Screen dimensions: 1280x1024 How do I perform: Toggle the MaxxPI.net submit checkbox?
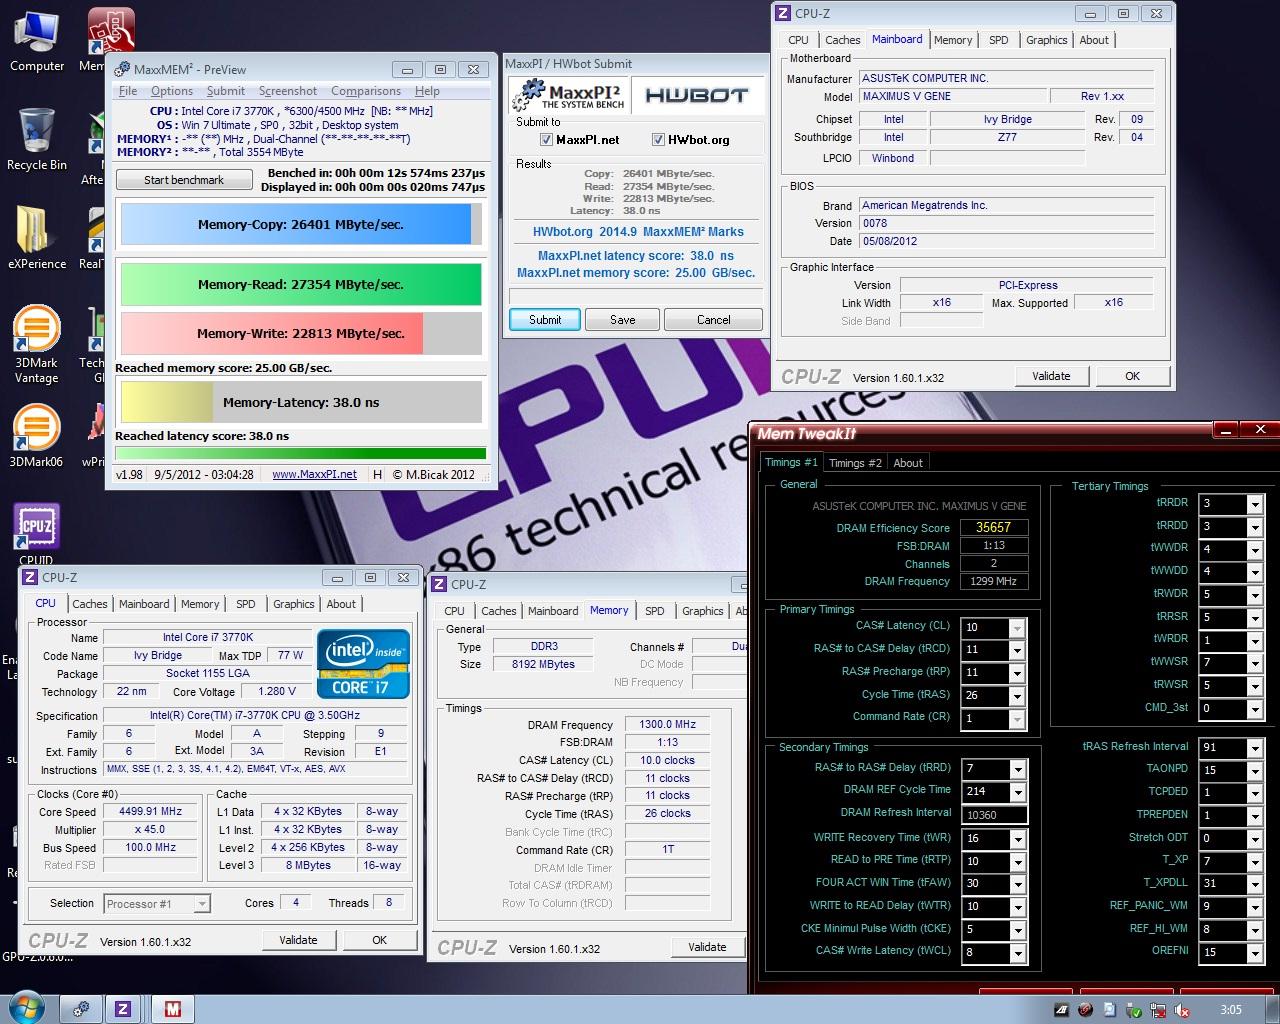(546, 140)
